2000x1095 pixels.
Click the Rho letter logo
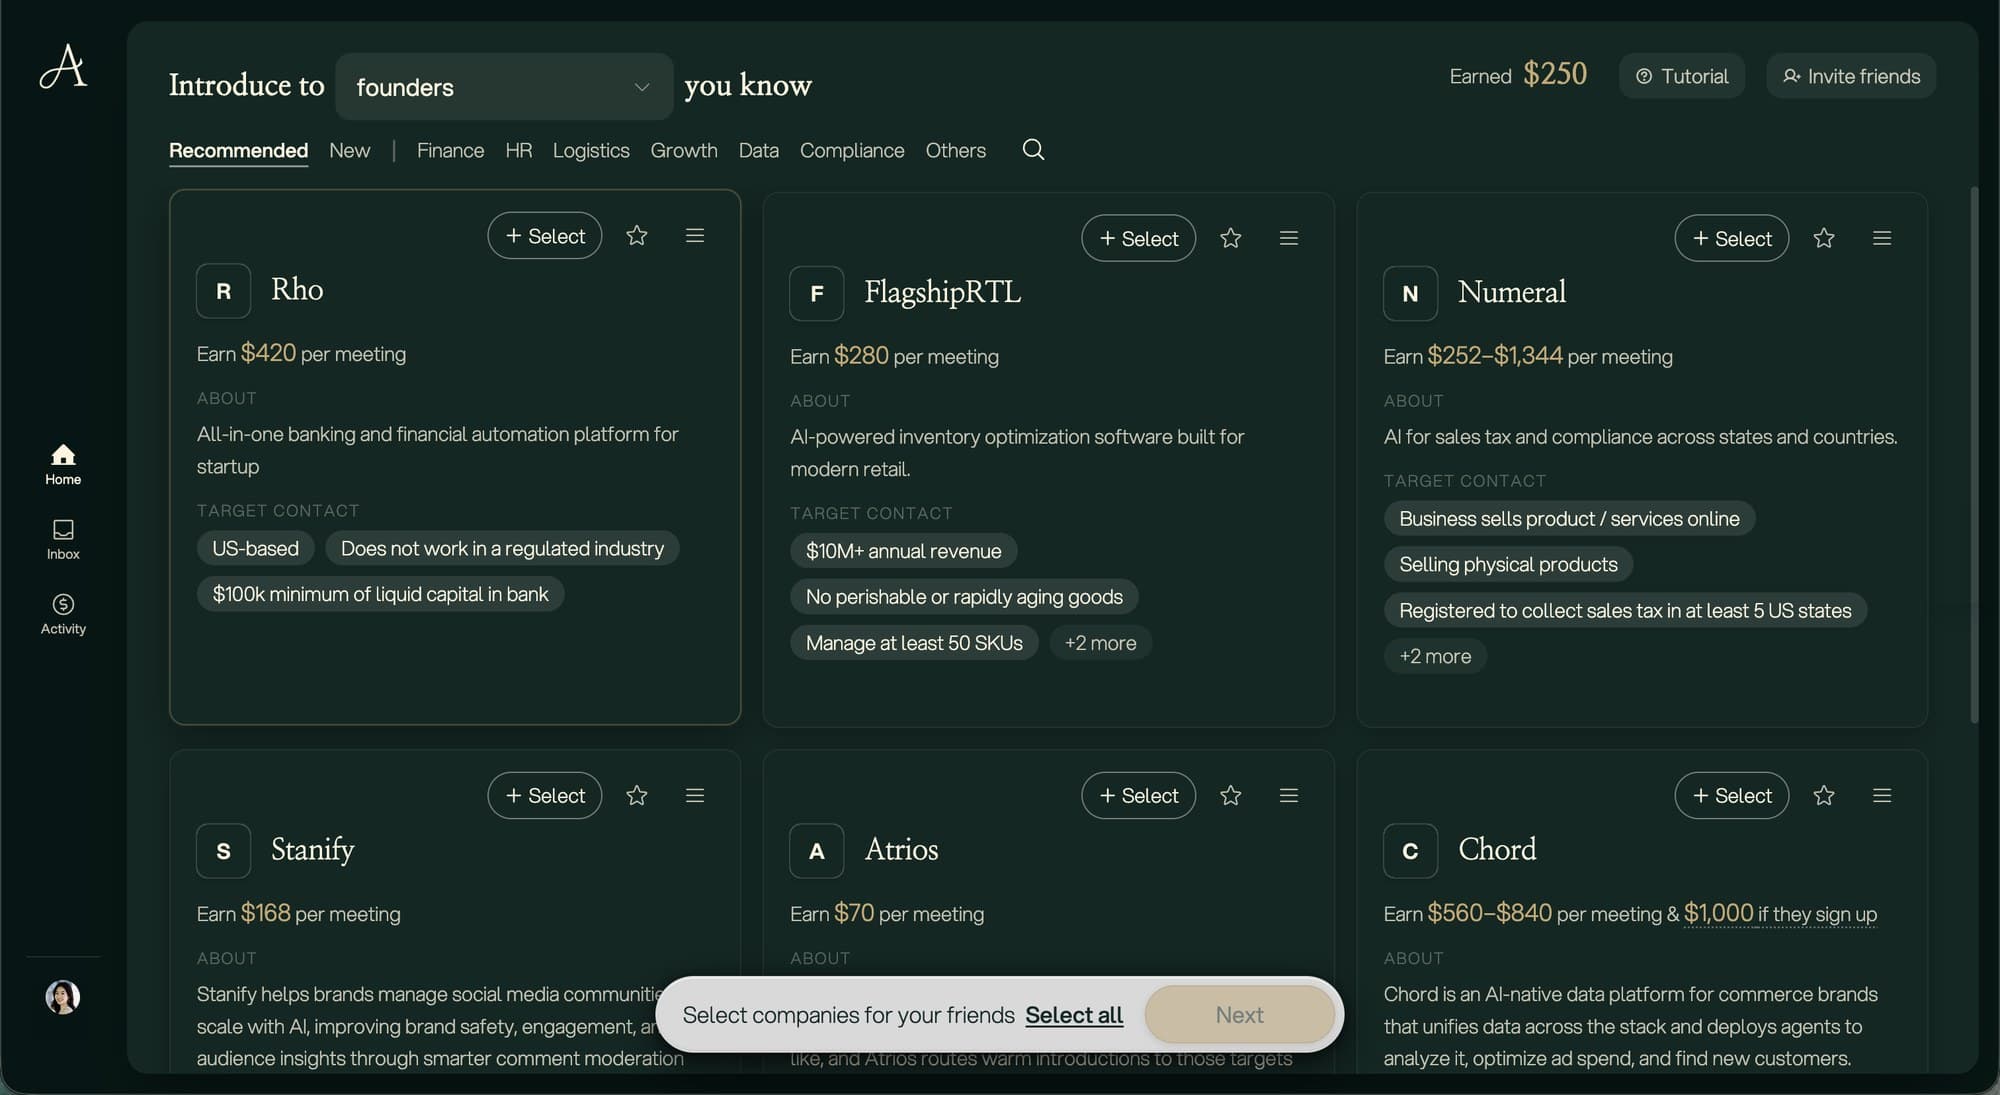[223, 291]
